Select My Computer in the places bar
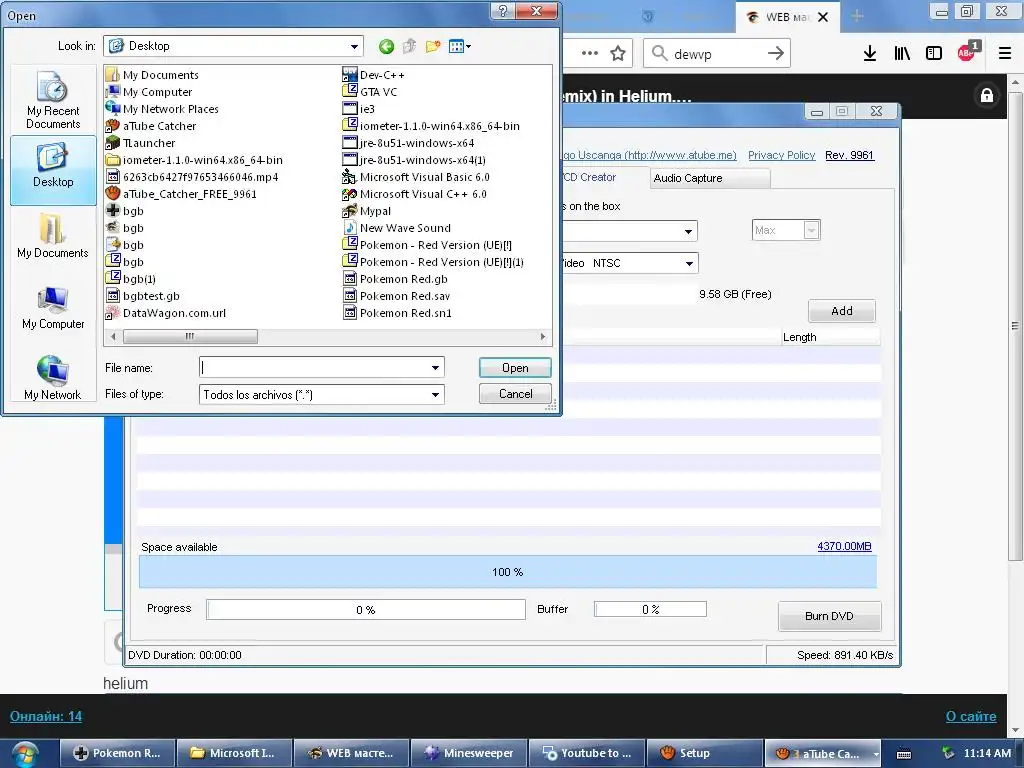This screenshot has height=768, width=1024. tap(53, 307)
